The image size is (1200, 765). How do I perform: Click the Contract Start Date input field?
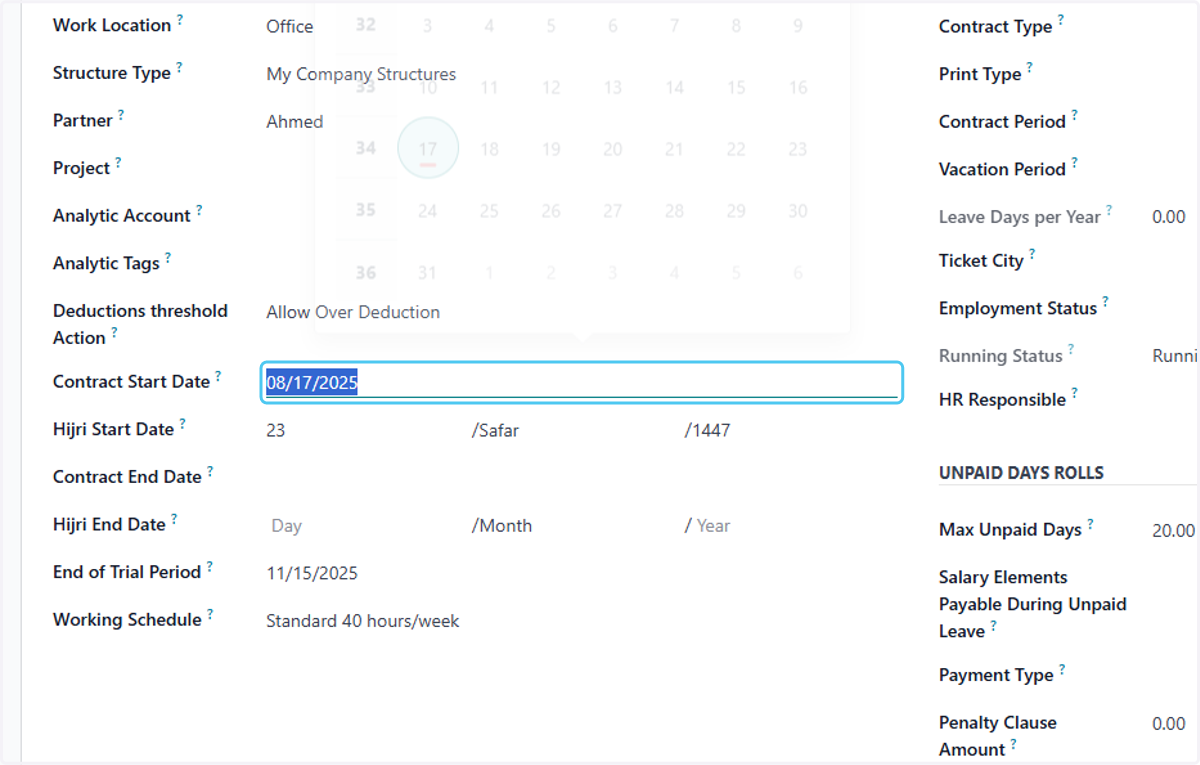pyautogui.click(x=581, y=383)
